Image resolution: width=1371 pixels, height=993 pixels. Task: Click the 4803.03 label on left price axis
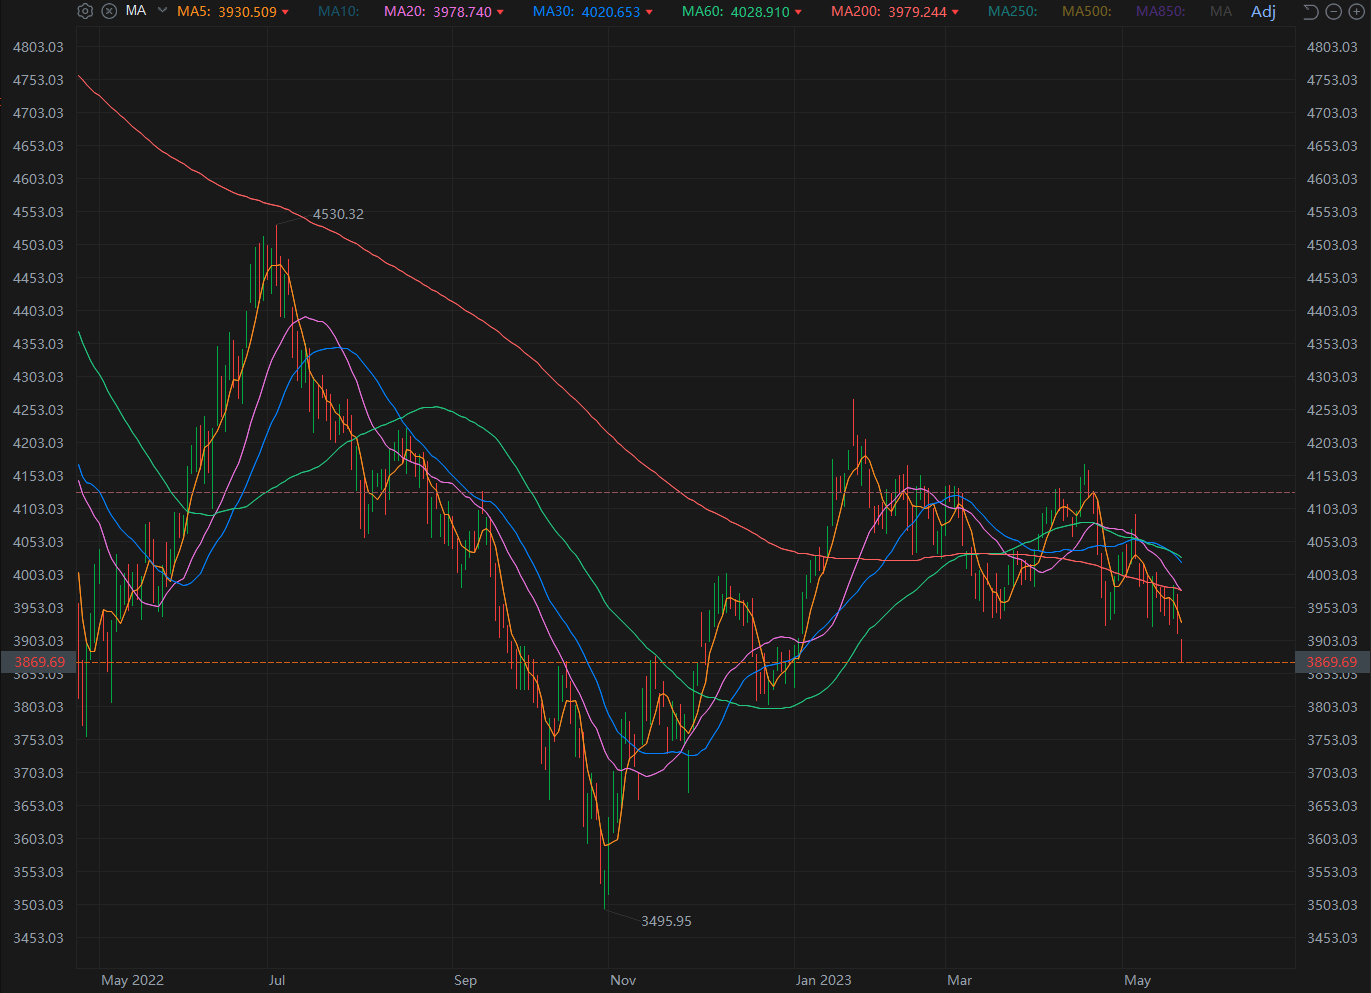(x=38, y=47)
